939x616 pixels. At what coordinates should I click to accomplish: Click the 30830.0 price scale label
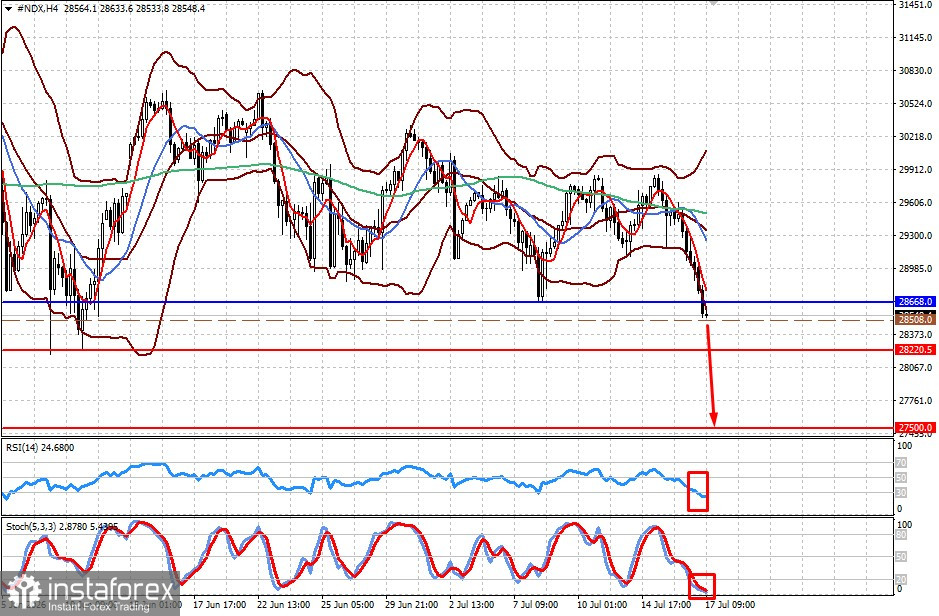(x=916, y=70)
